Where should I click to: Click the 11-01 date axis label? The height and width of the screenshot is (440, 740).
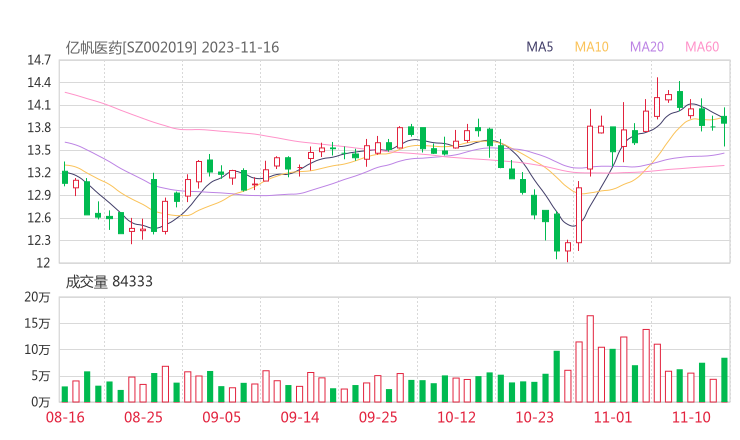pyautogui.click(x=613, y=417)
